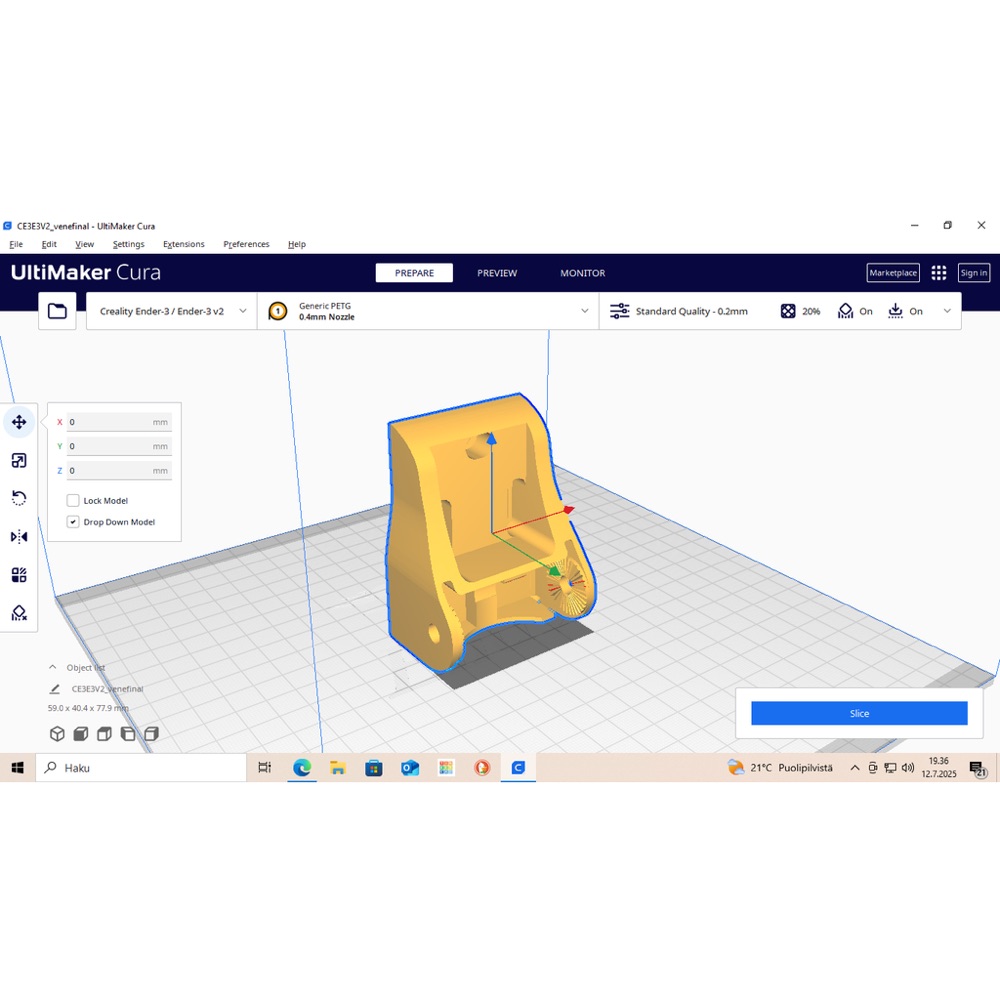The width and height of the screenshot is (1000, 1000).
Task: Select the Mirror tool
Action: click(x=19, y=536)
